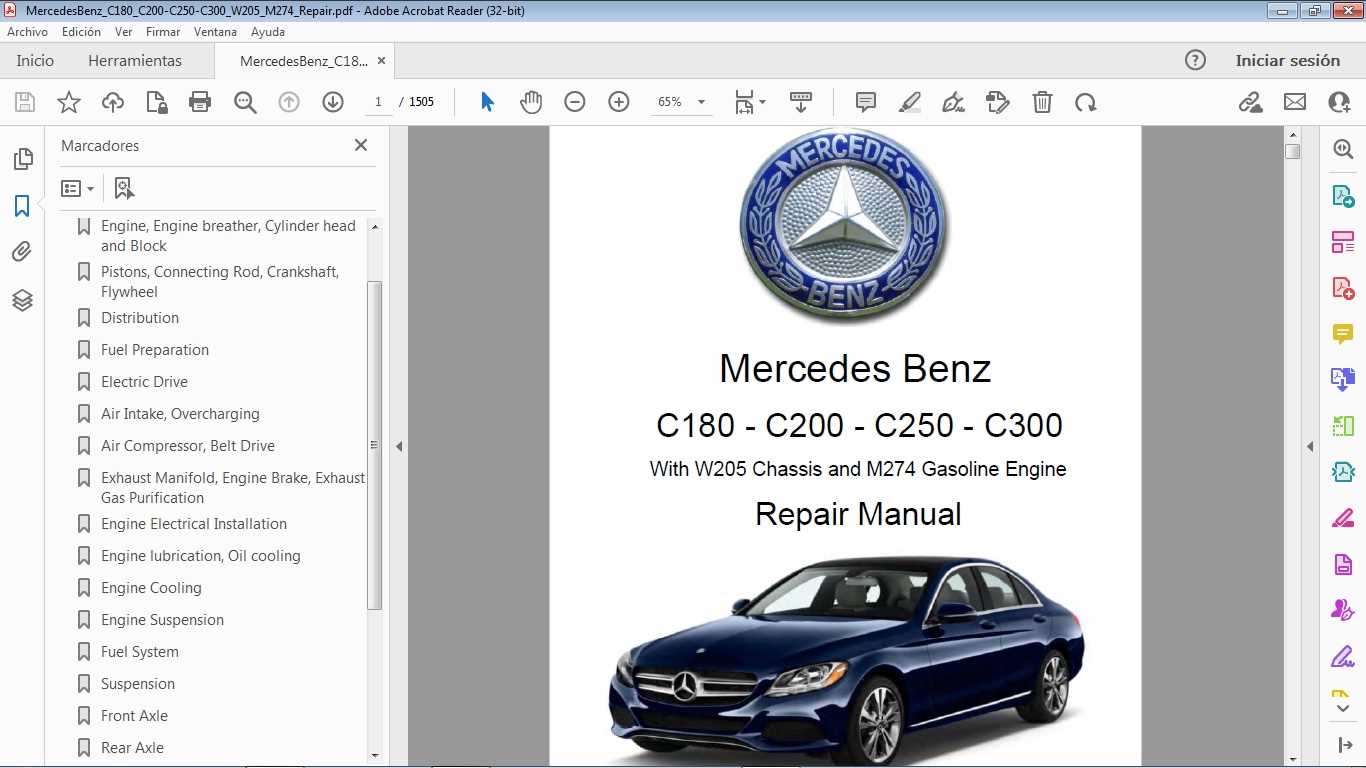
Task: Close the MercedesBenz document tab
Action: click(x=380, y=61)
